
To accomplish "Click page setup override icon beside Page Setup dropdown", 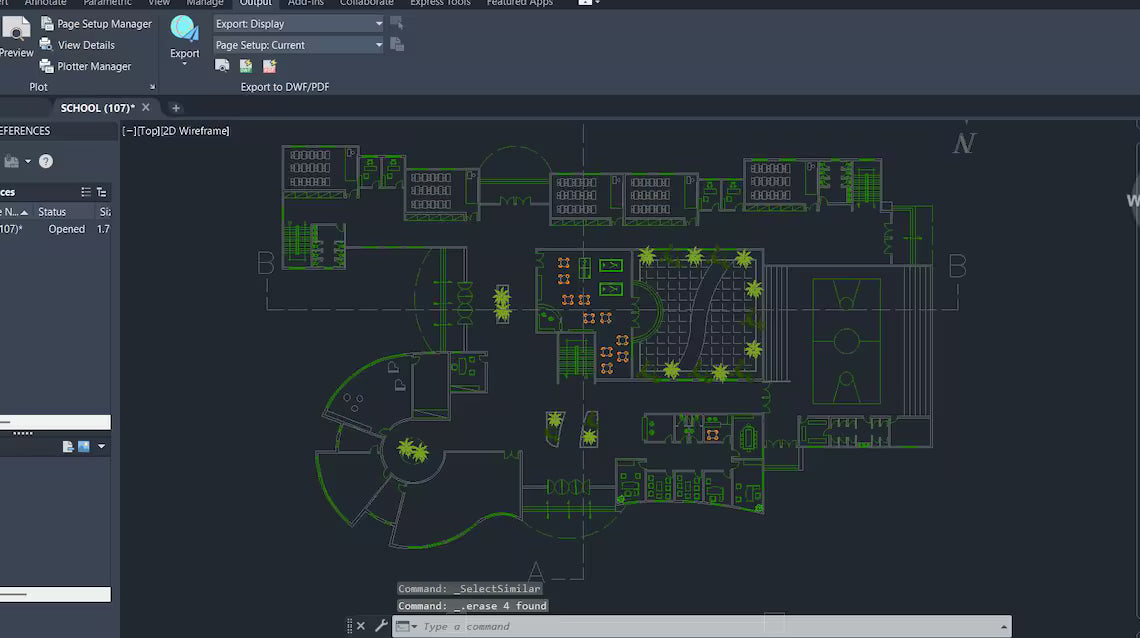I will pos(397,45).
